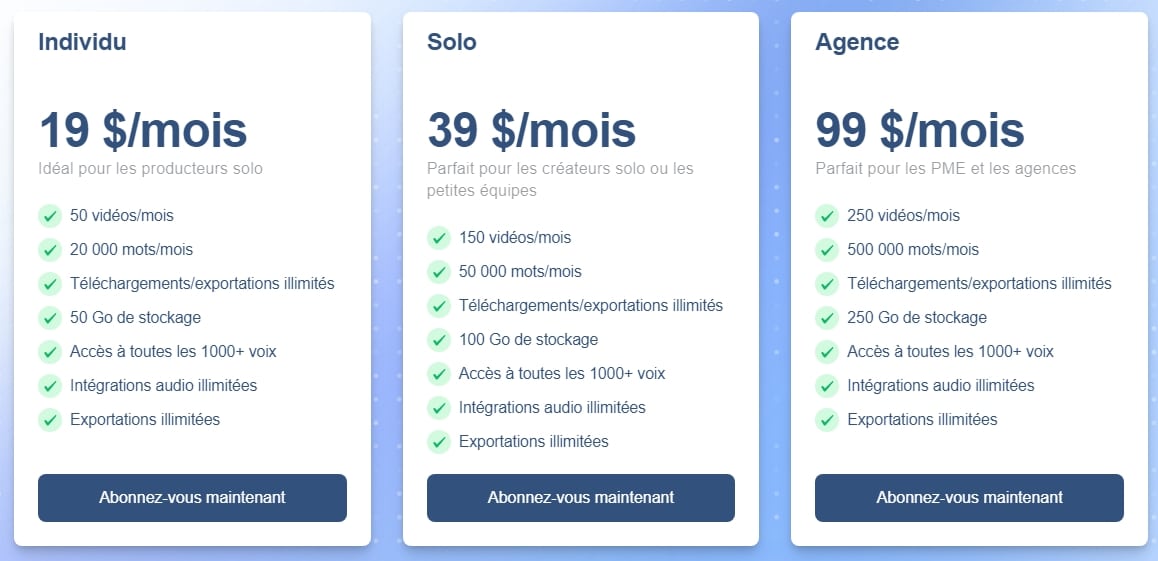Click the 99 $/mois price
This screenshot has height=561, width=1158.
(x=919, y=130)
